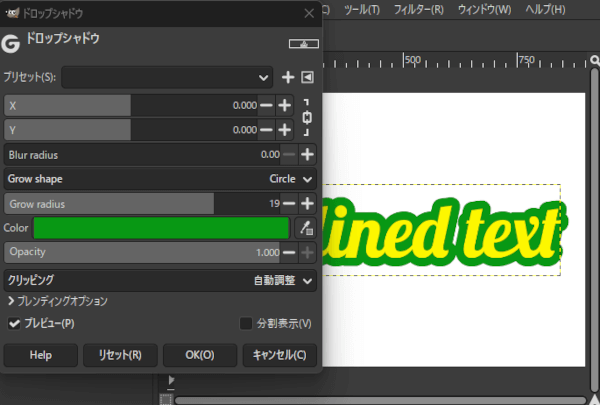Decrease the Y offset with minus

point(266,130)
